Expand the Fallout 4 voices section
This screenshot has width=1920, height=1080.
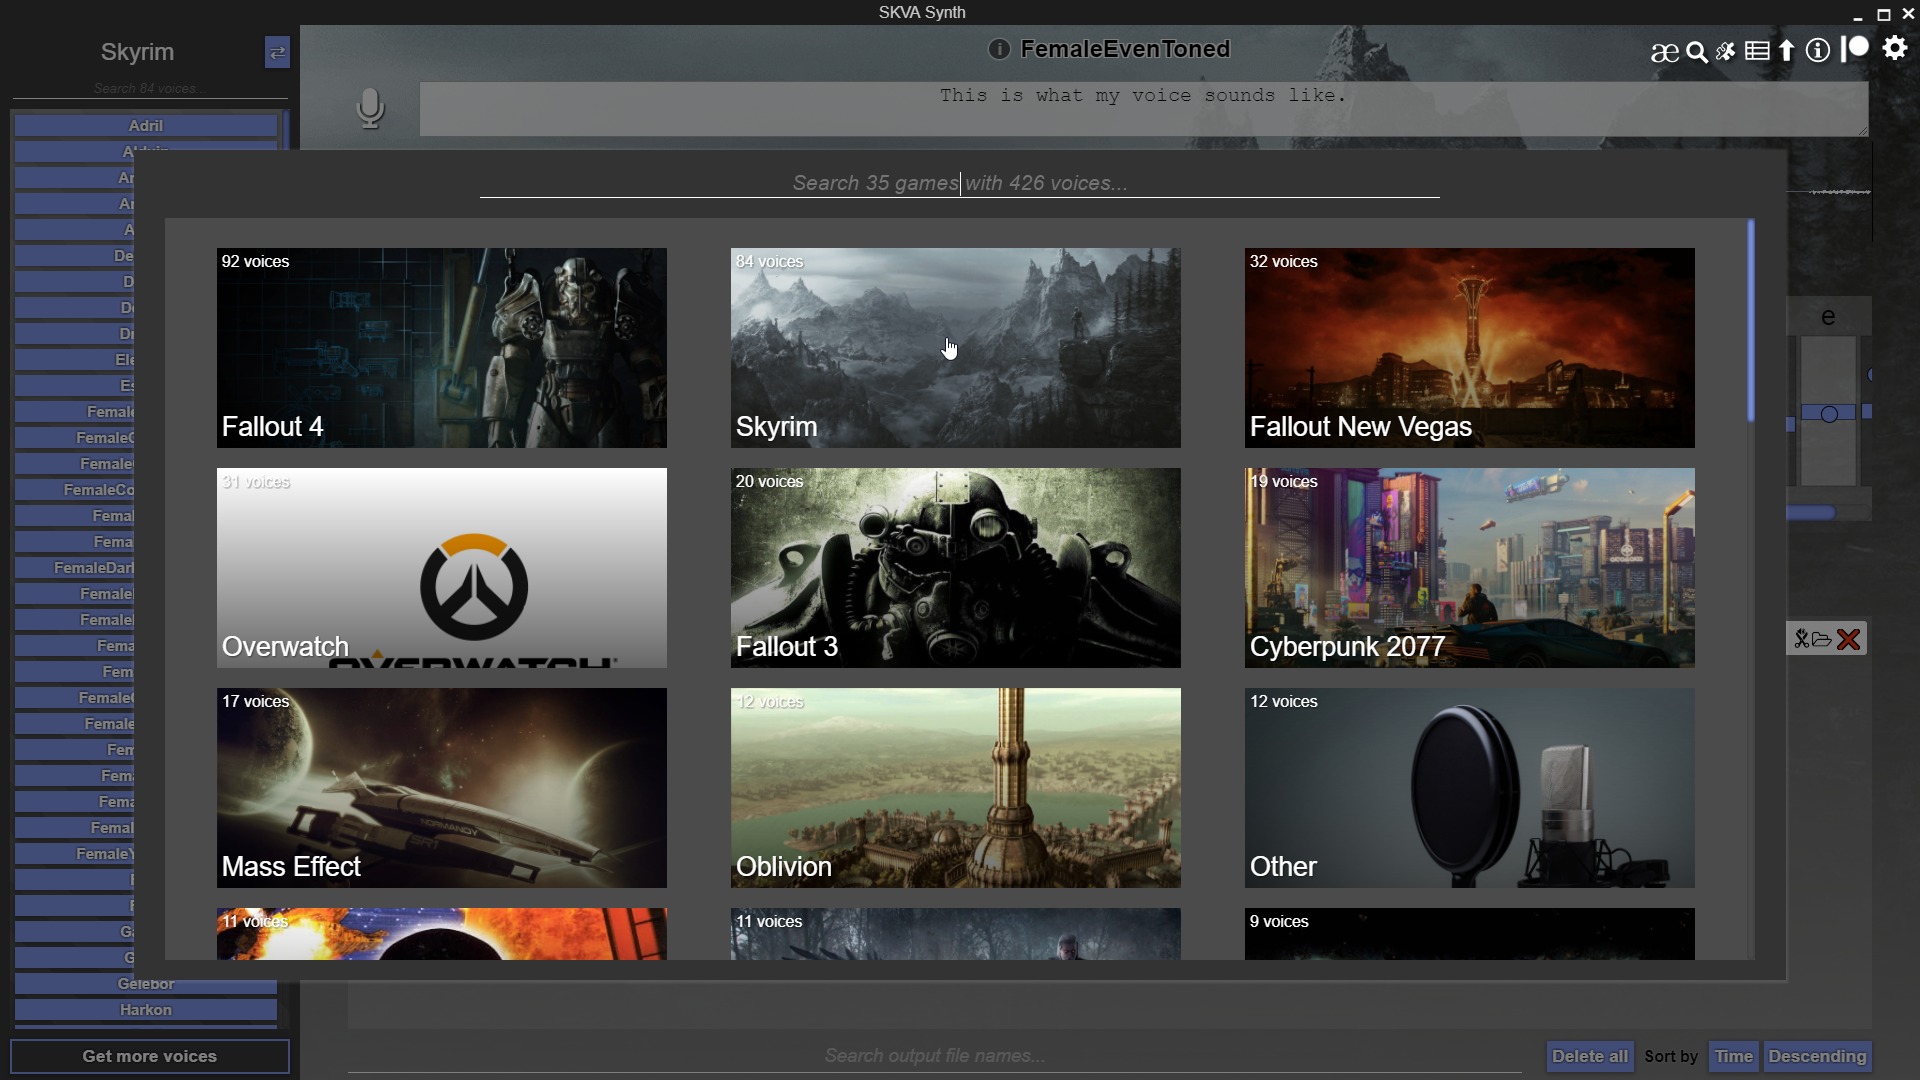pyautogui.click(x=442, y=348)
